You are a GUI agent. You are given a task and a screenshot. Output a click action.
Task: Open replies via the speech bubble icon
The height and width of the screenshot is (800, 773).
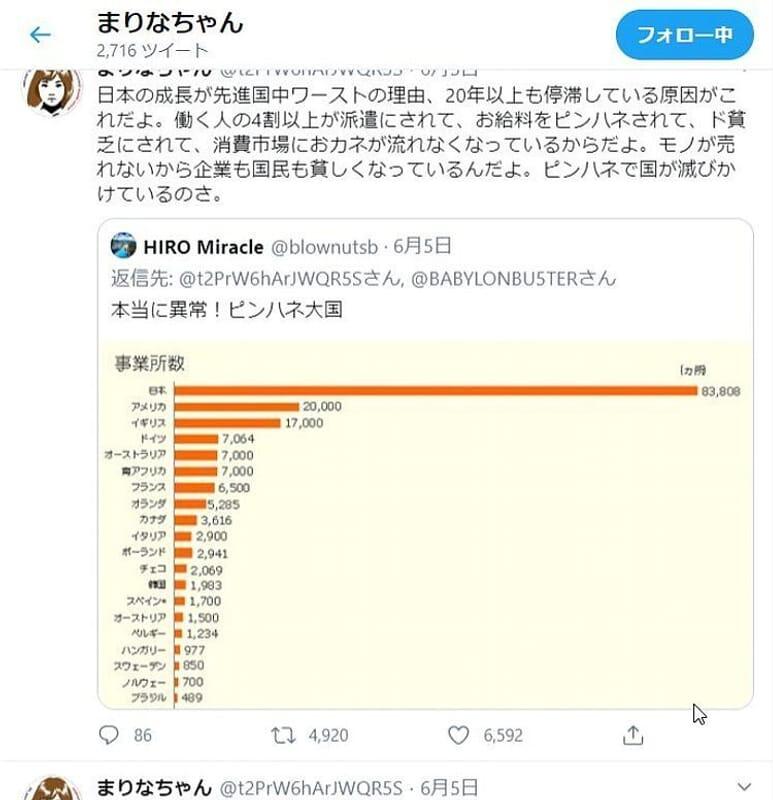(x=109, y=735)
